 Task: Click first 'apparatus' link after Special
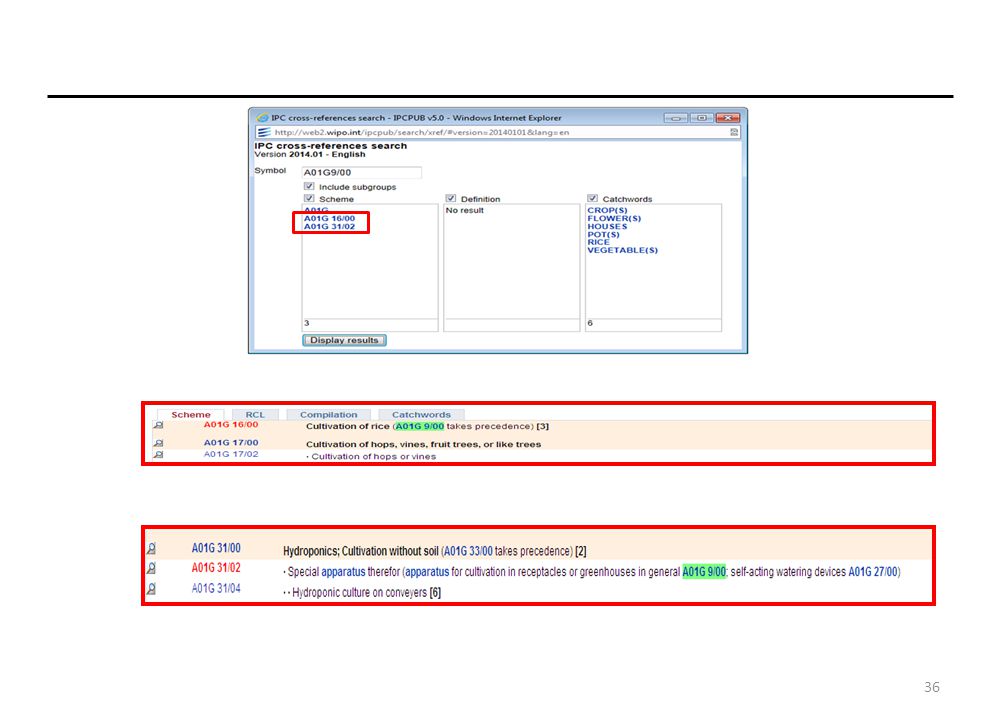click(x=343, y=571)
